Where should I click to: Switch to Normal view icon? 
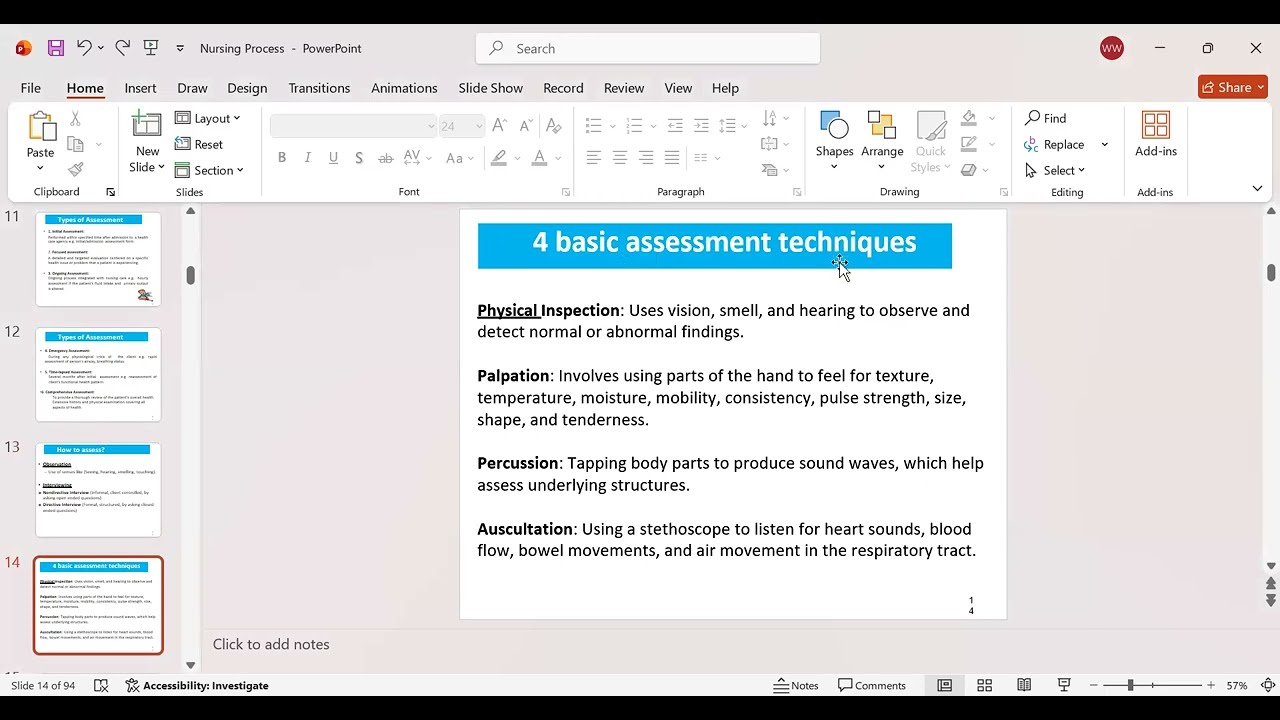[x=944, y=685]
